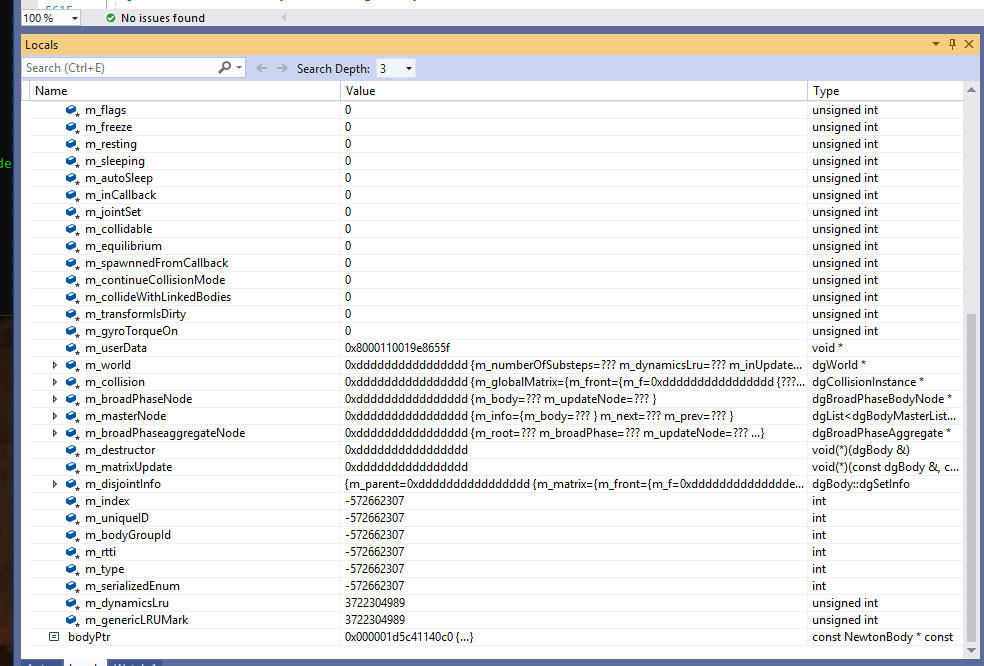Click the forward arrow next to search

click(283, 68)
